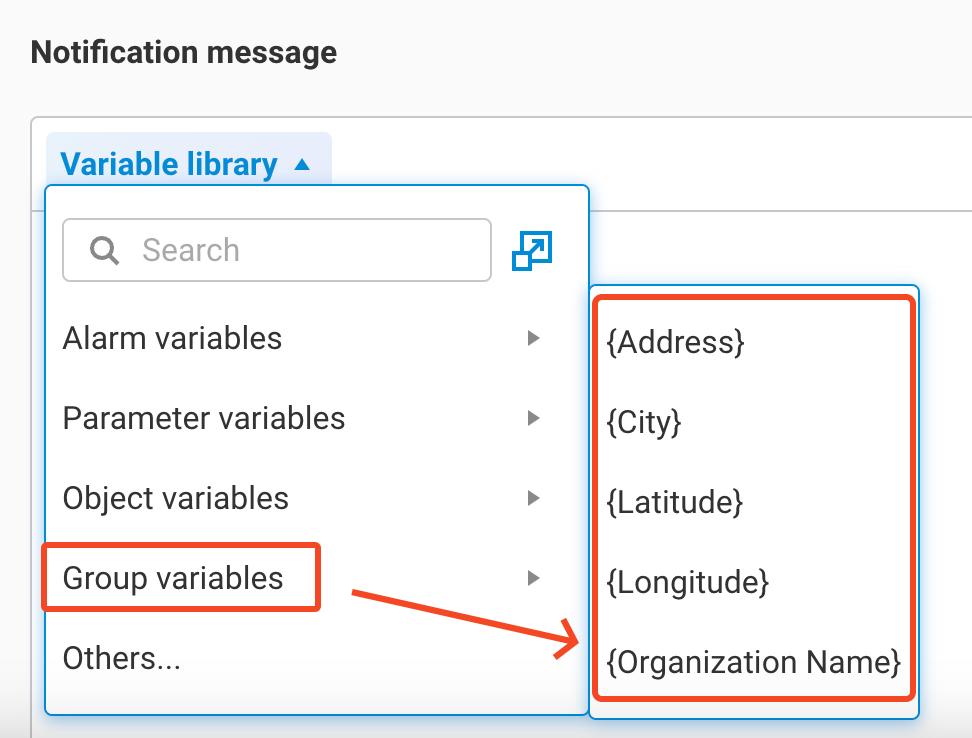Viewport: 972px width, 738px height.
Task: Open the Alarm variables submenu
Action: (172, 338)
